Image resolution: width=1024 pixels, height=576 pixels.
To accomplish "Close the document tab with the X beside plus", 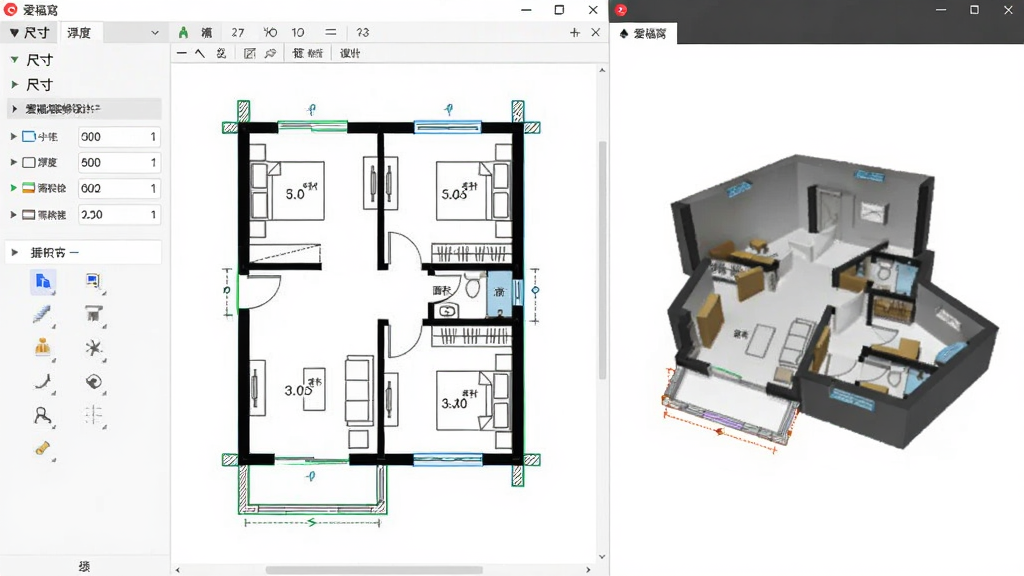I will (x=596, y=32).
